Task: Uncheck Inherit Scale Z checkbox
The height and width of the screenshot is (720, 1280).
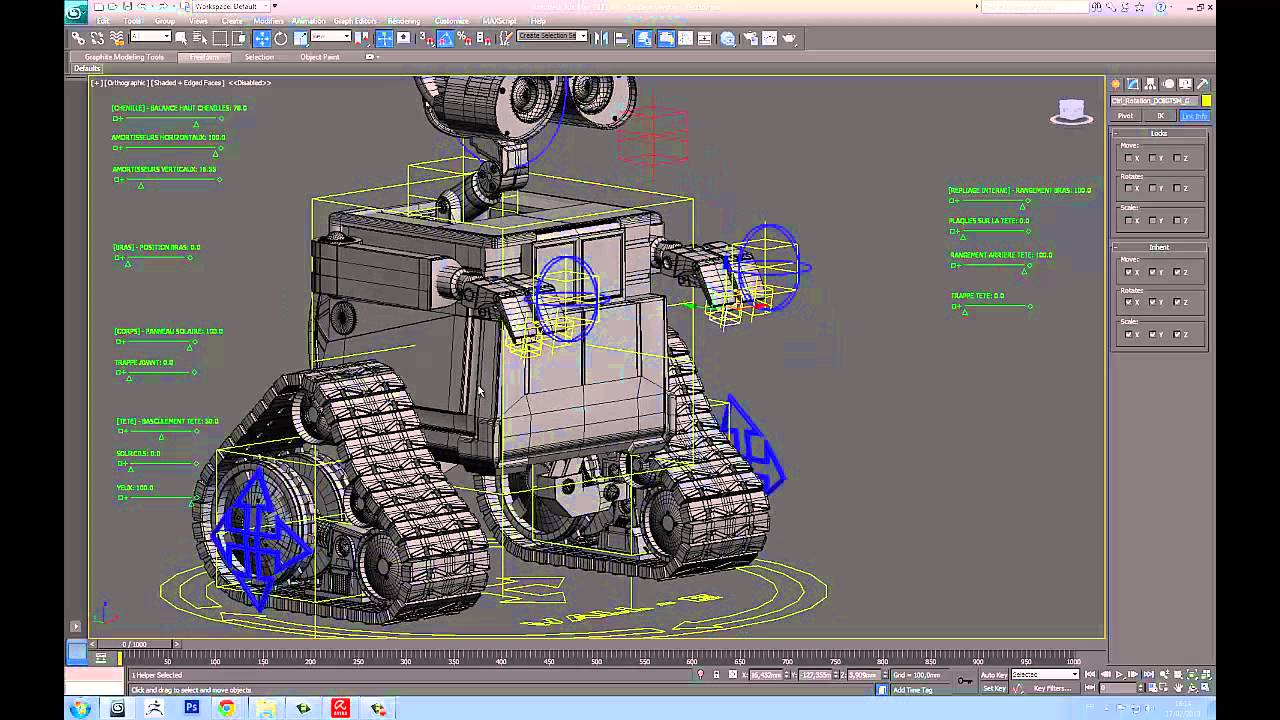Action: [1177, 334]
